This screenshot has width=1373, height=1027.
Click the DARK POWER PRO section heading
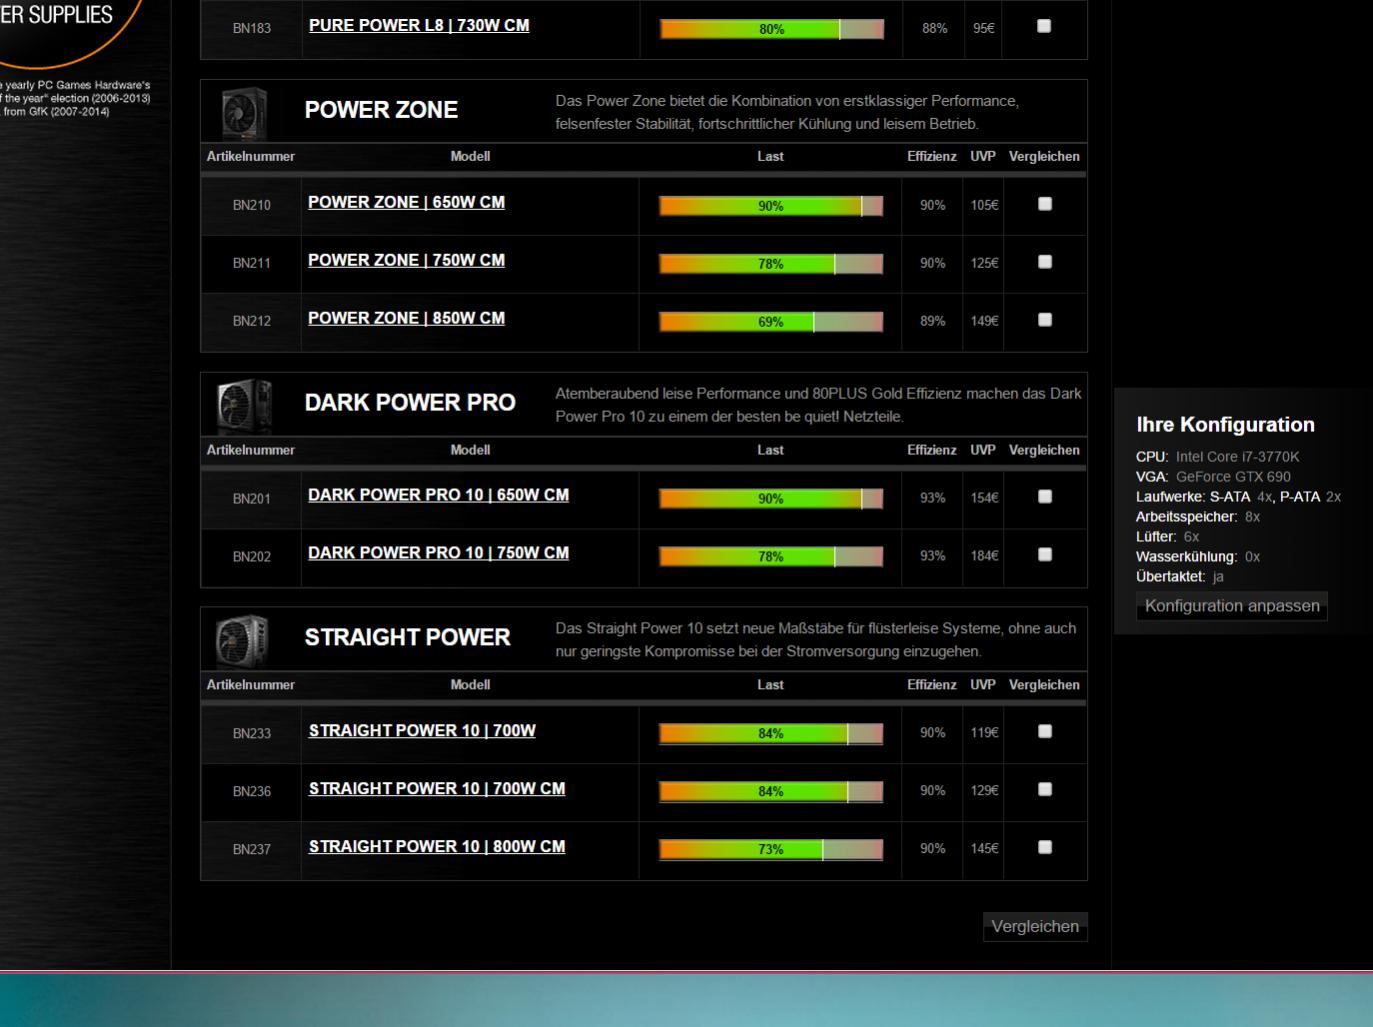click(x=410, y=403)
